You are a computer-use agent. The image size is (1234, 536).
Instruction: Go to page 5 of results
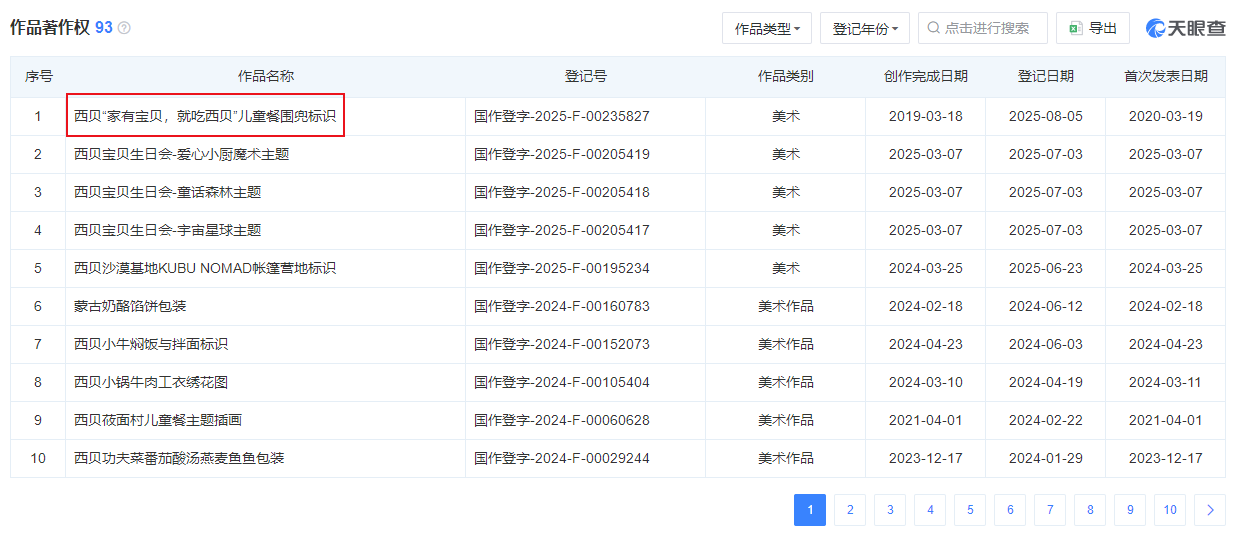970,510
